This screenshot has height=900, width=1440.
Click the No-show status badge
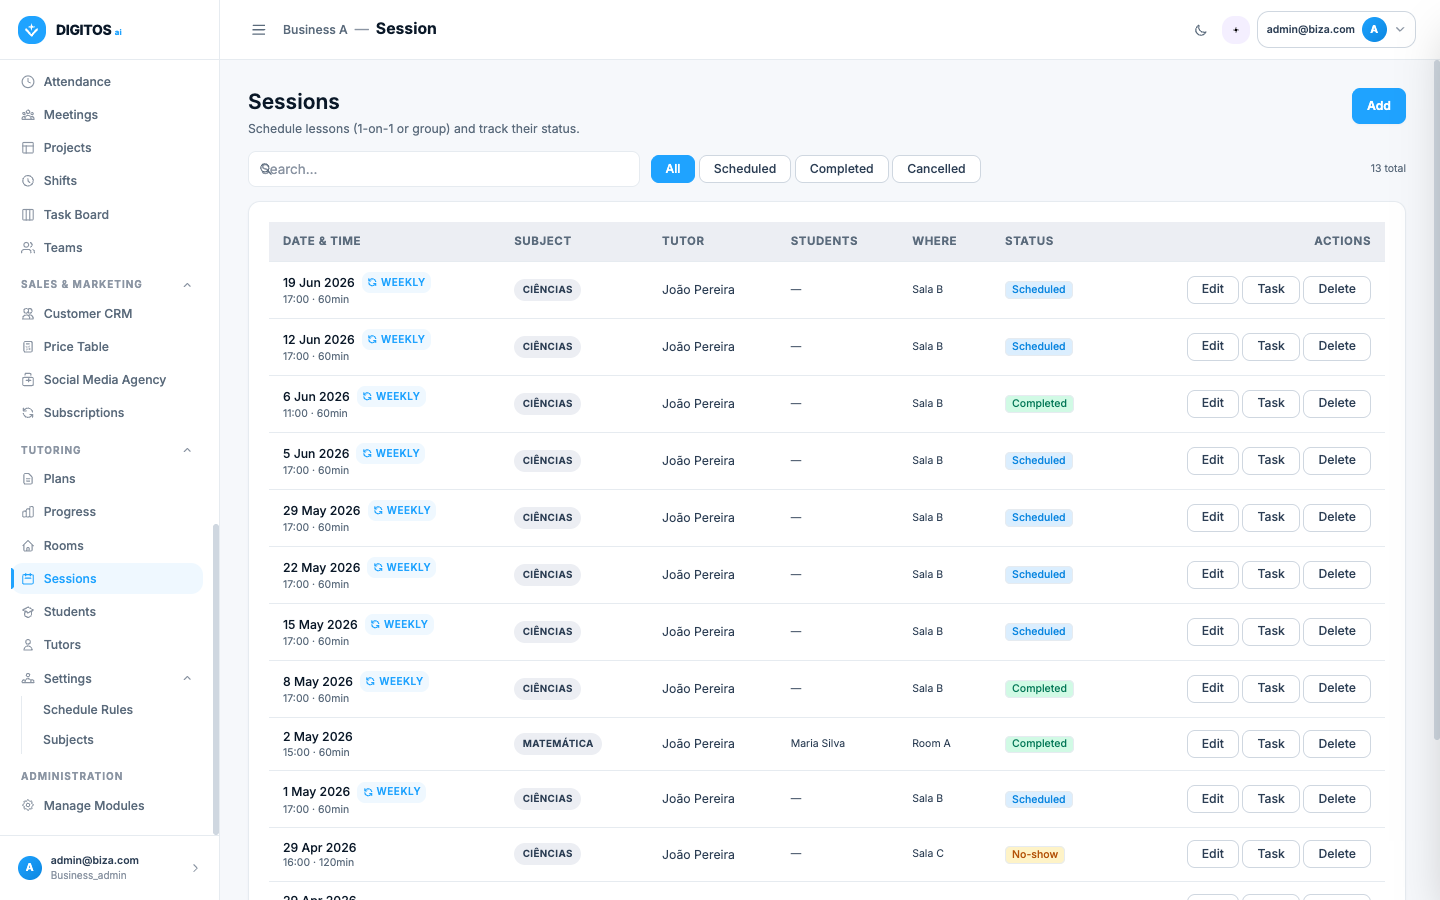pos(1035,855)
